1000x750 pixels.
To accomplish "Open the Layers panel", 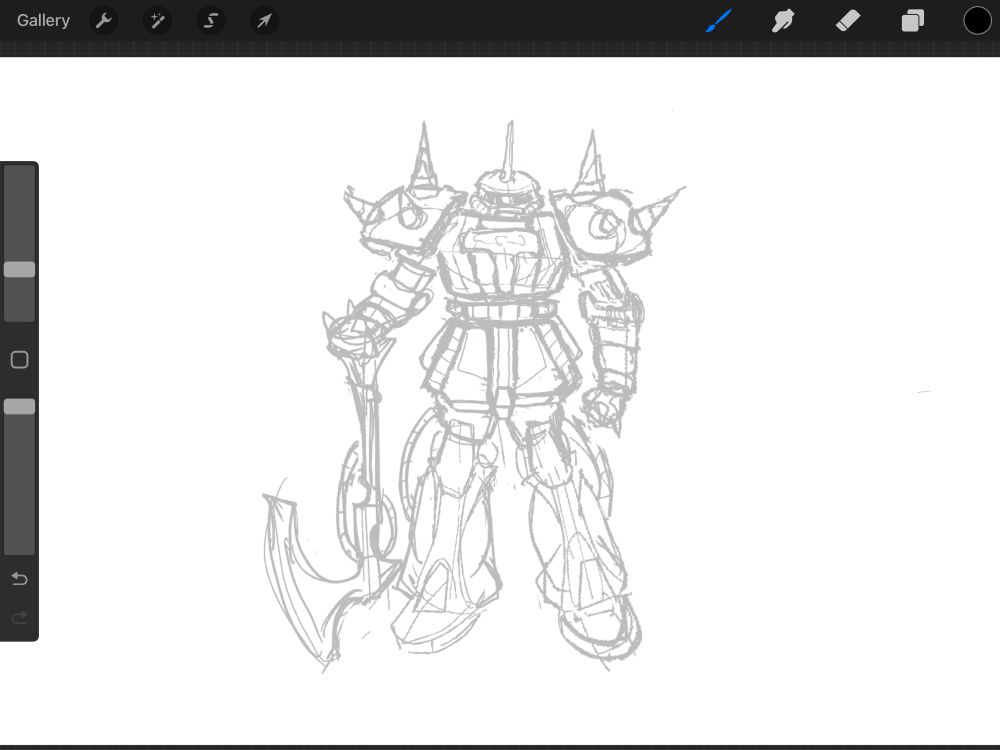I will click(x=912, y=20).
